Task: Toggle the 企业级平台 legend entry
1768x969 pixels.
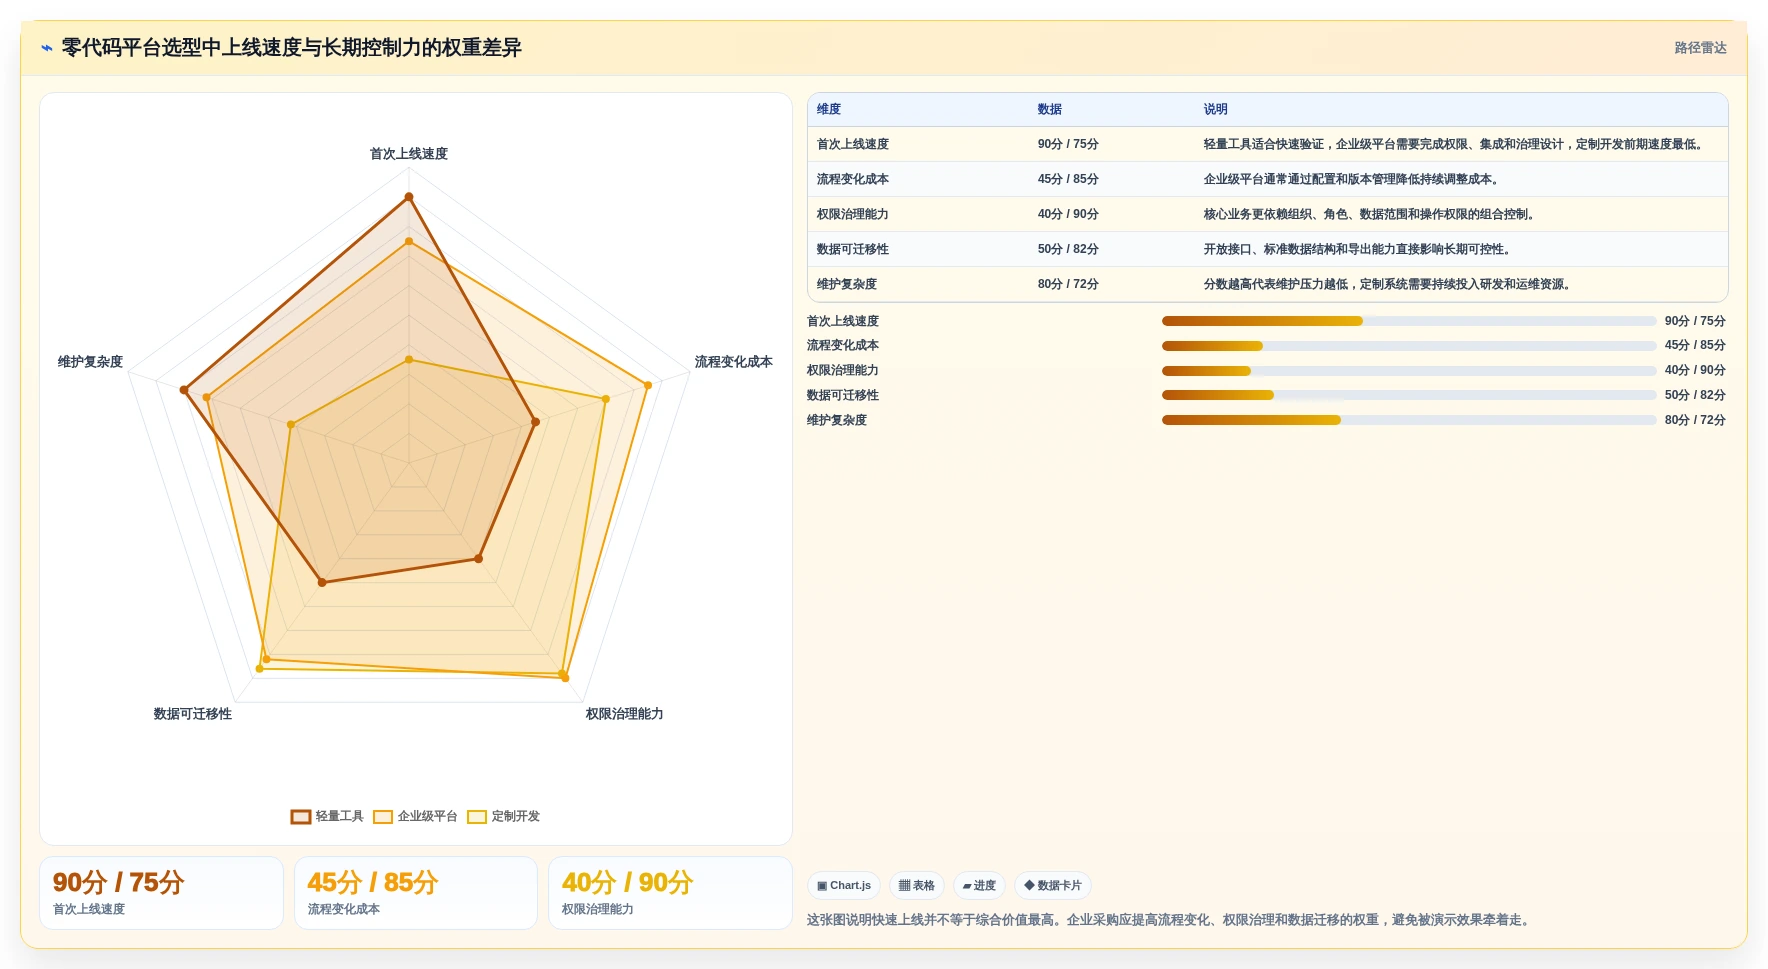Action: (x=415, y=816)
